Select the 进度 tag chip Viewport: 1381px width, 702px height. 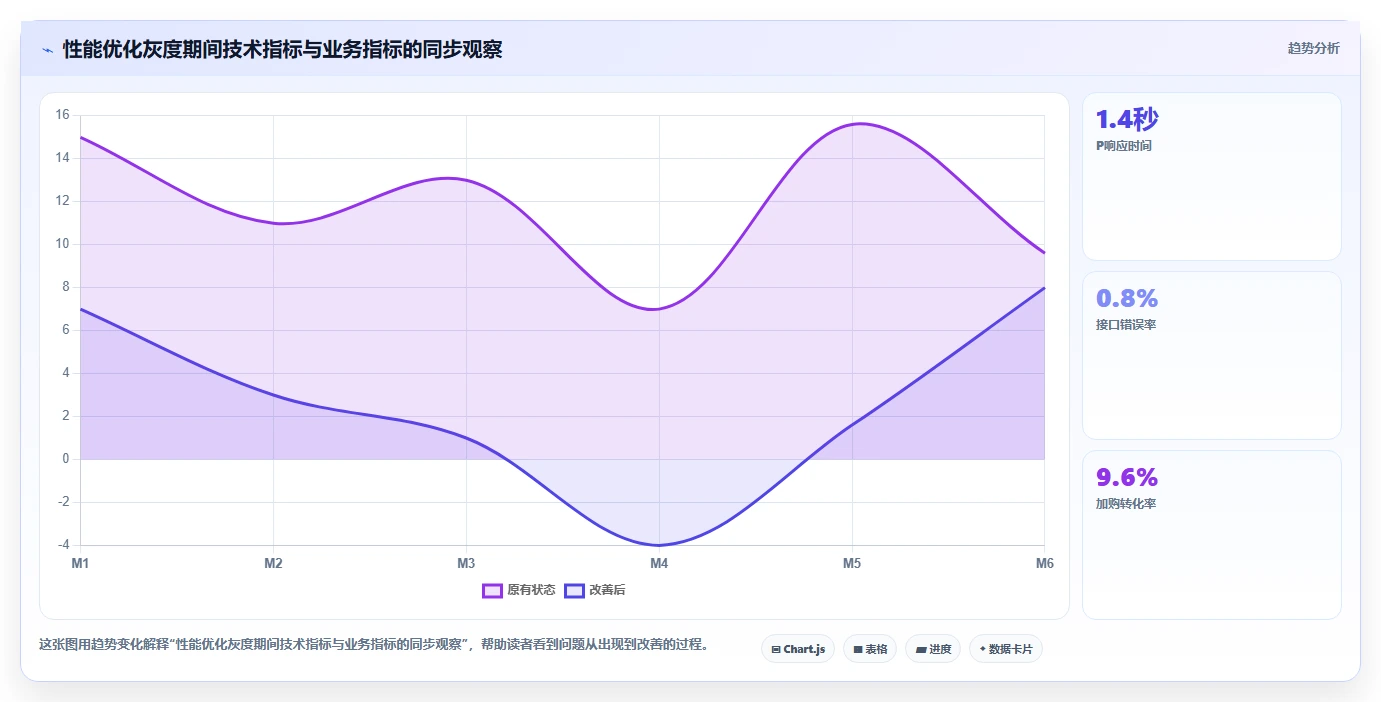pos(933,649)
